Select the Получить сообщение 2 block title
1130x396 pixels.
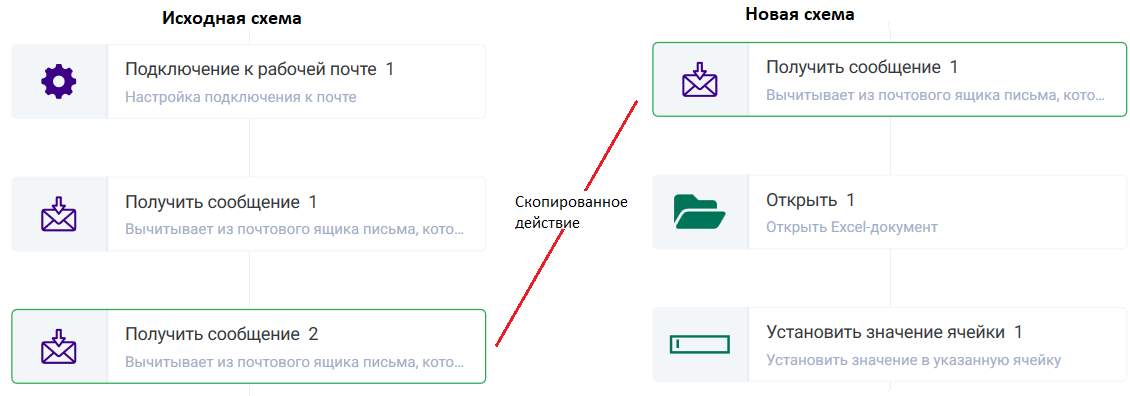click(x=221, y=334)
